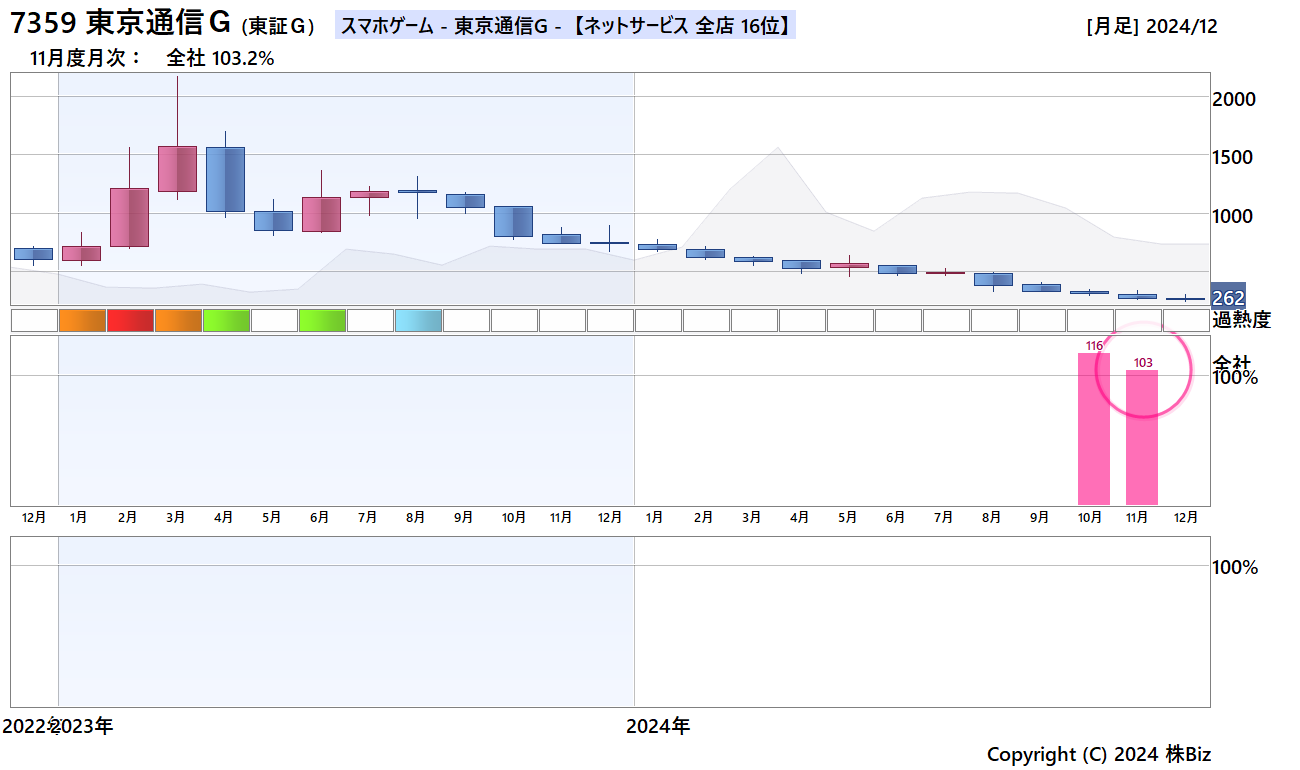The width and height of the screenshot is (1300, 770).
Task: Click the blue candlestick for October 2023
Action: coord(514,221)
